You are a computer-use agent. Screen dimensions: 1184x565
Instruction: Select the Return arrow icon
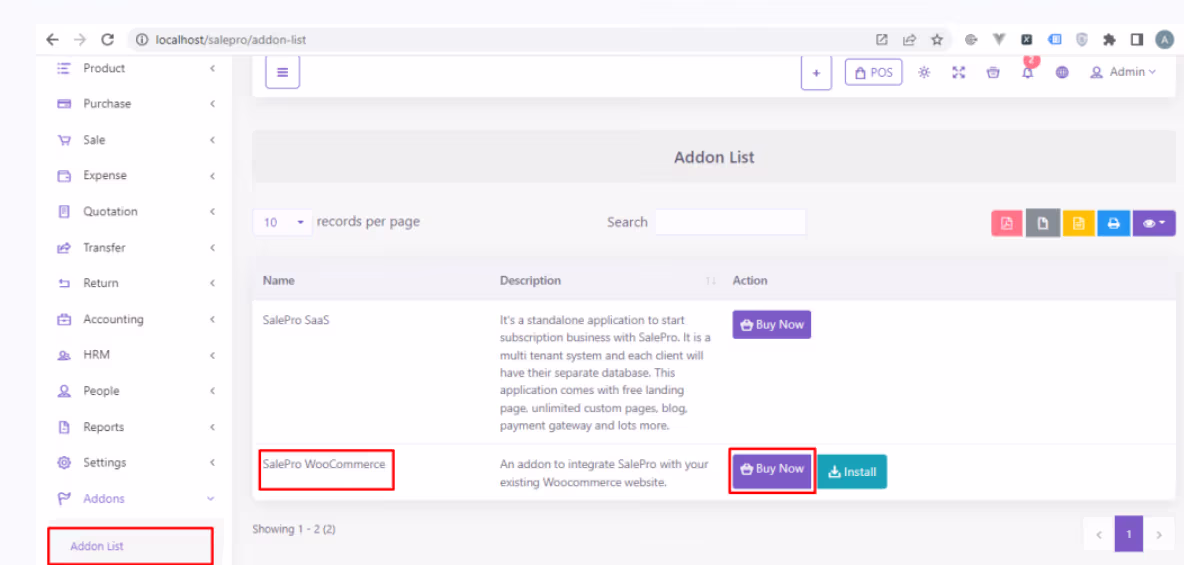click(x=64, y=283)
